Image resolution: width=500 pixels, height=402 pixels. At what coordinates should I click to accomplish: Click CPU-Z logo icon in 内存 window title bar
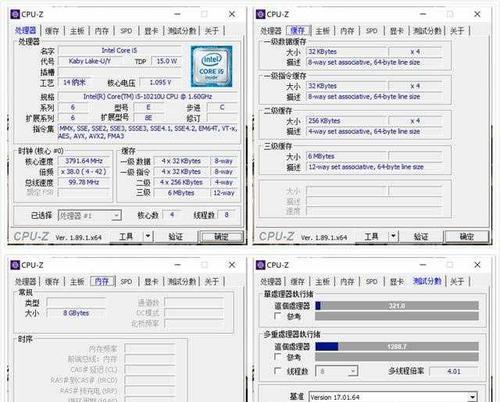tap(15, 265)
